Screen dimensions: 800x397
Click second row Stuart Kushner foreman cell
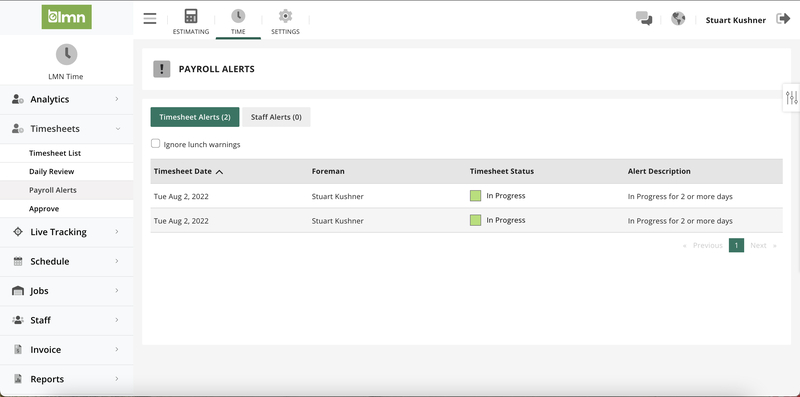(x=338, y=221)
